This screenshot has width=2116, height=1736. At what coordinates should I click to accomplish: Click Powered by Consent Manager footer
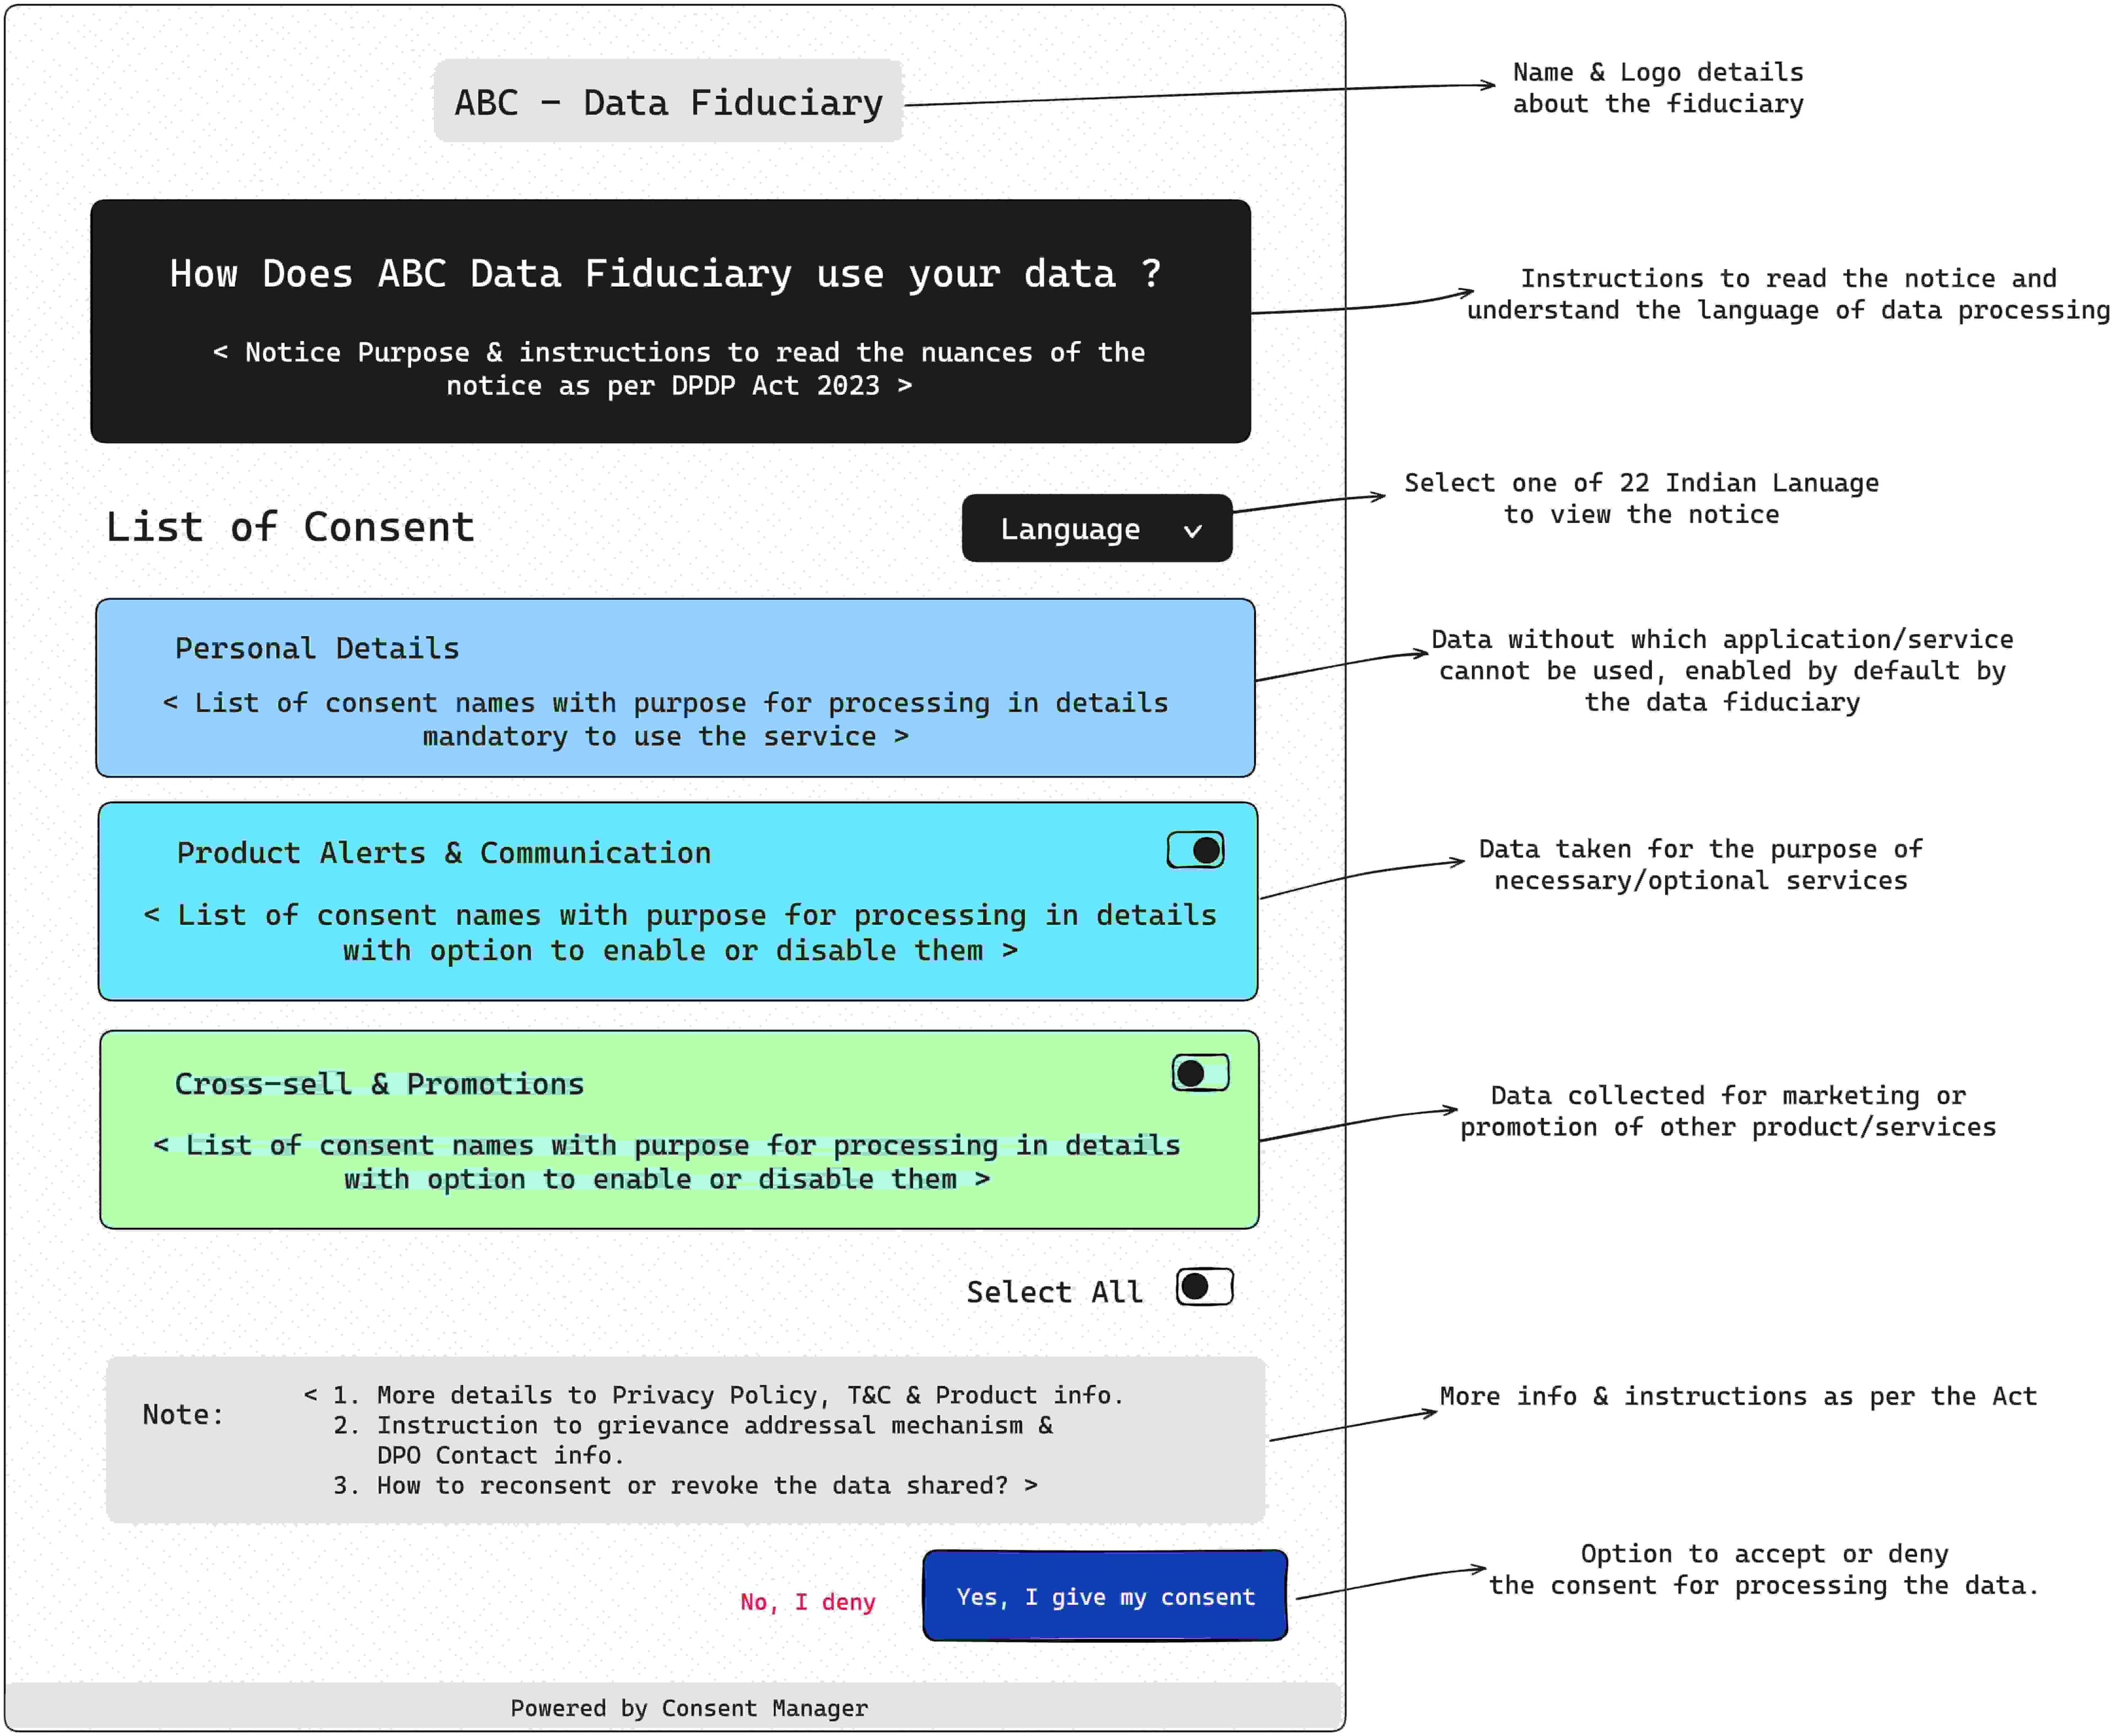pos(689,1708)
